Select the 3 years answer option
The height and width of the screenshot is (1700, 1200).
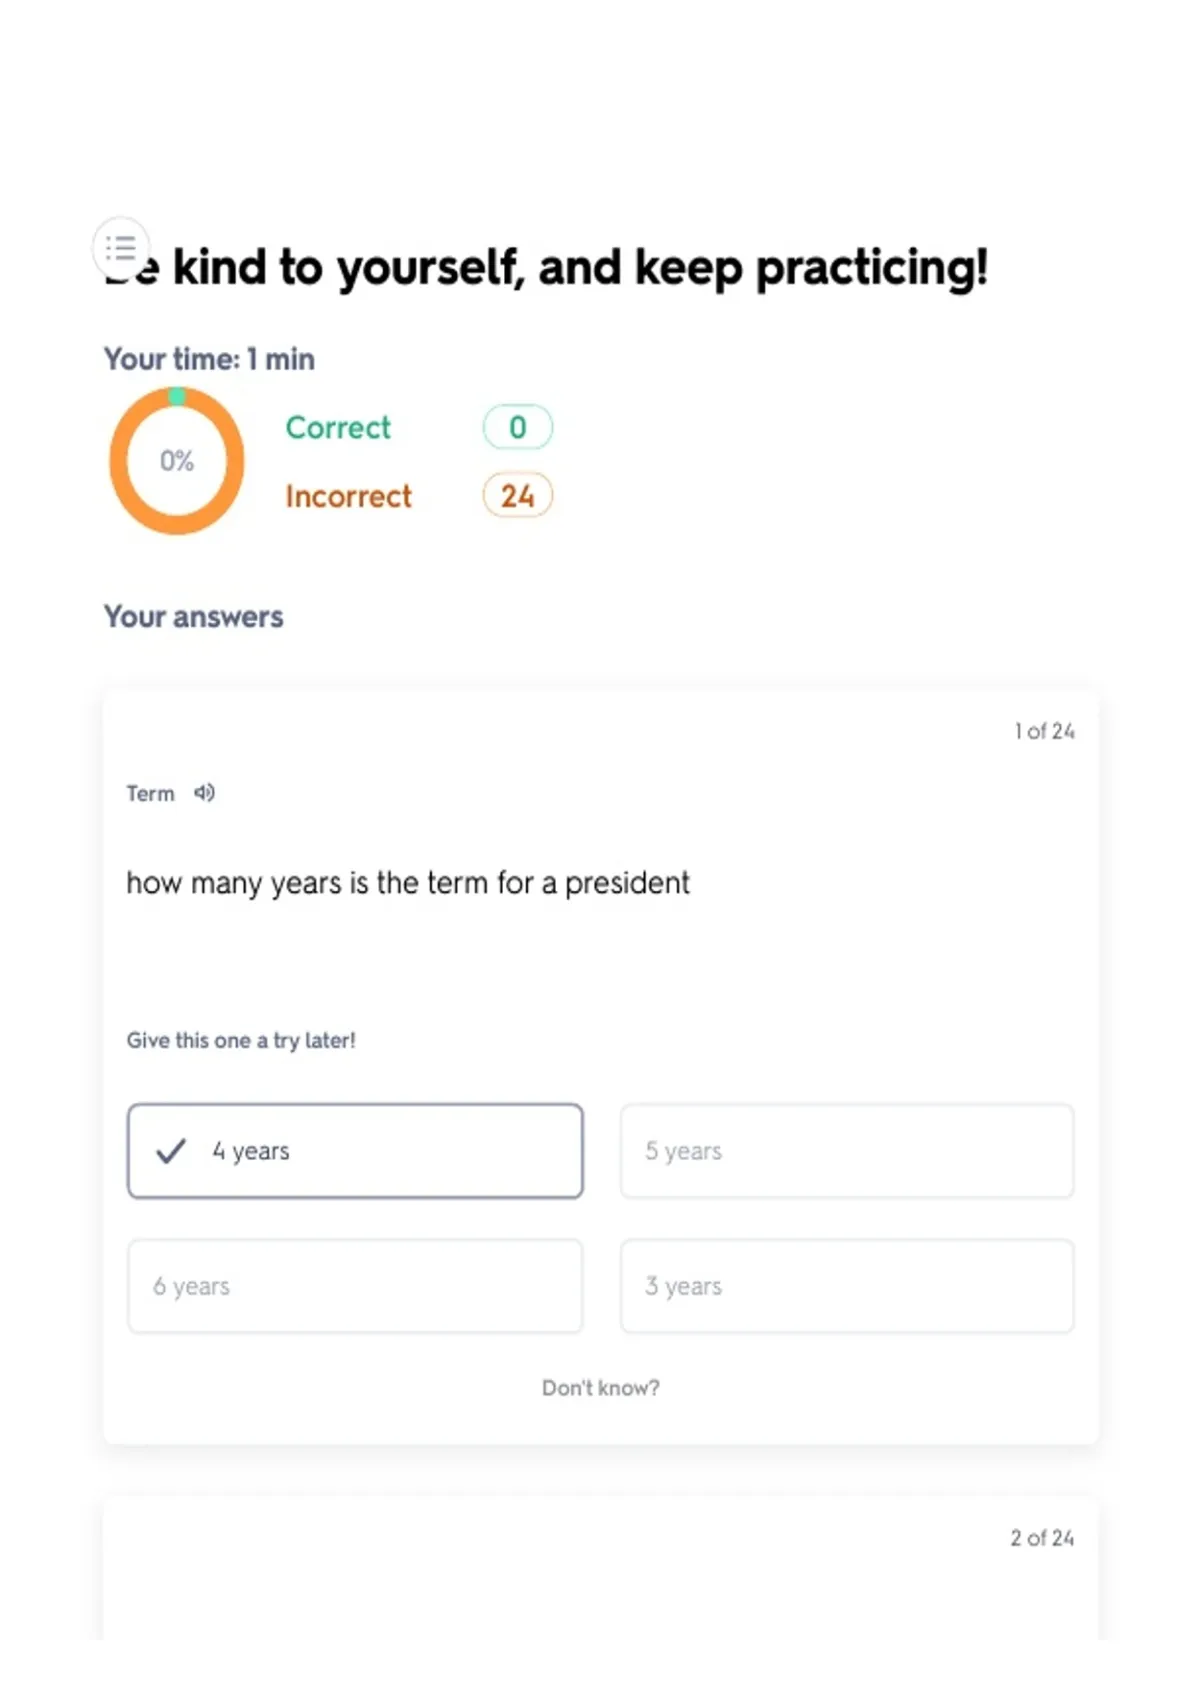point(847,1286)
